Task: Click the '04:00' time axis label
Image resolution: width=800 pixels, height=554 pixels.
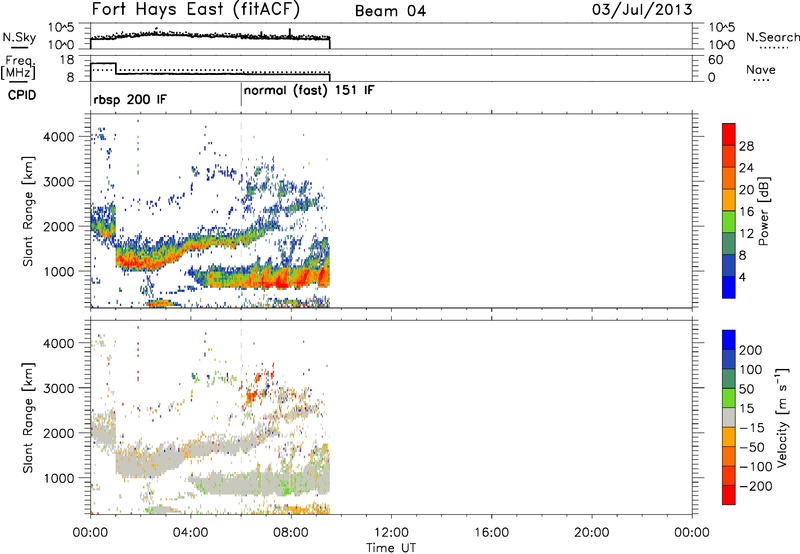Action: click(190, 533)
